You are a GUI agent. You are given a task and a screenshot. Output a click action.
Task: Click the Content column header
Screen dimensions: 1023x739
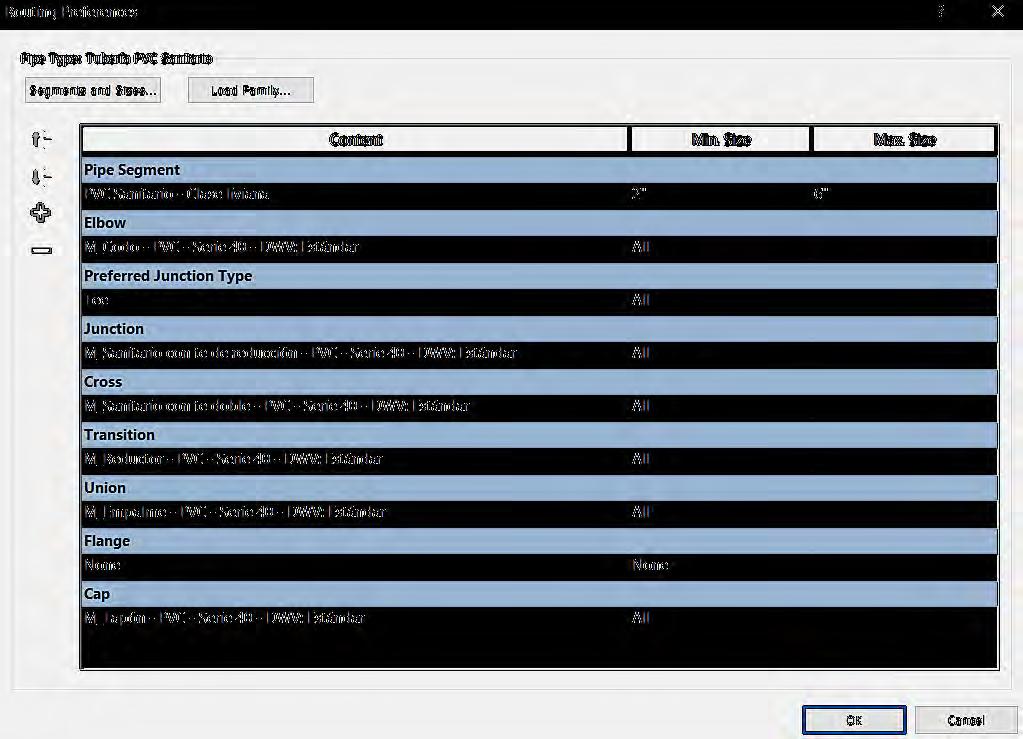click(x=355, y=140)
